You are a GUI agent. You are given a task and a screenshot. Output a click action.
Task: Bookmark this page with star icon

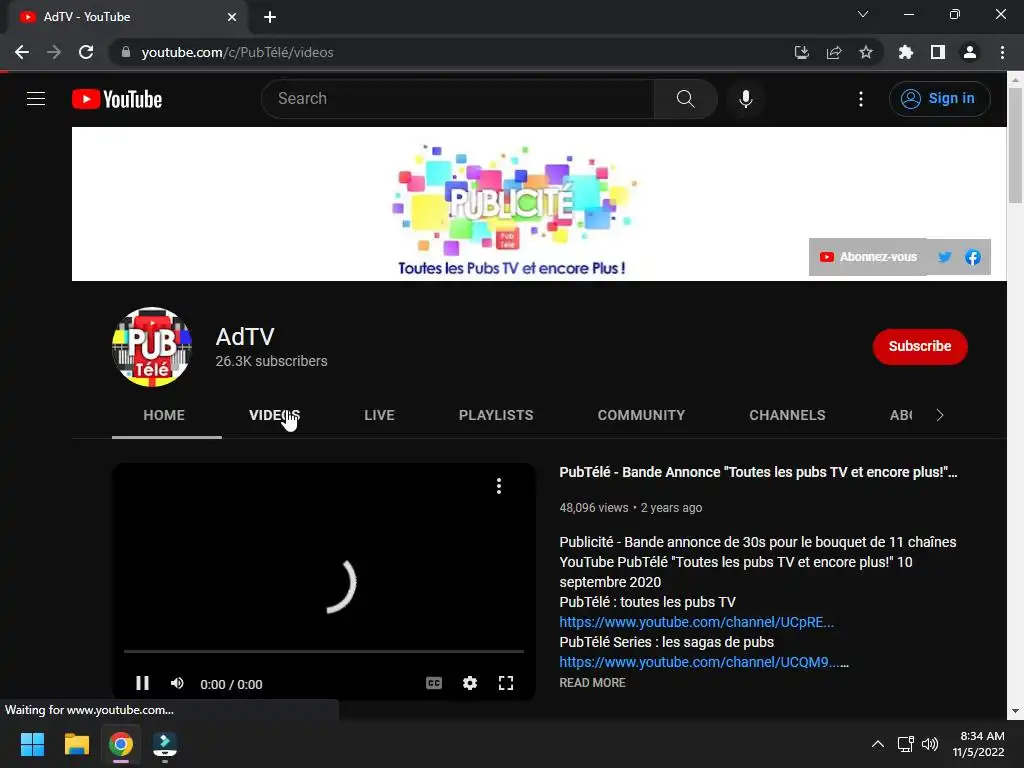click(865, 52)
